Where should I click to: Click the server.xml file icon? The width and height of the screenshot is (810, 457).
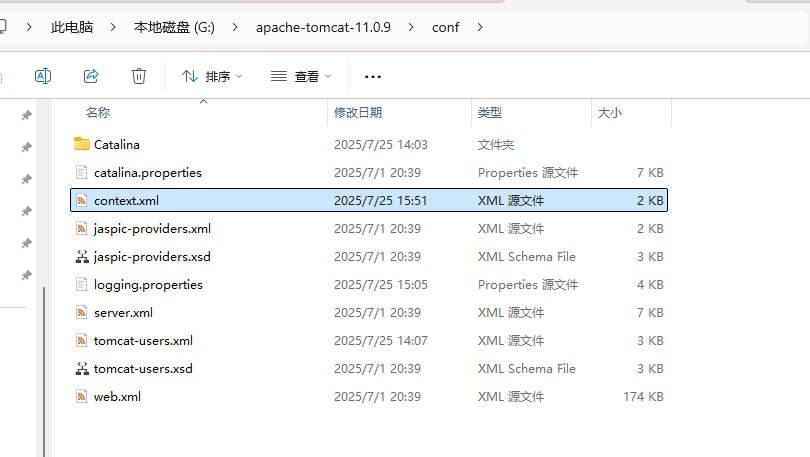pyautogui.click(x=81, y=312)
